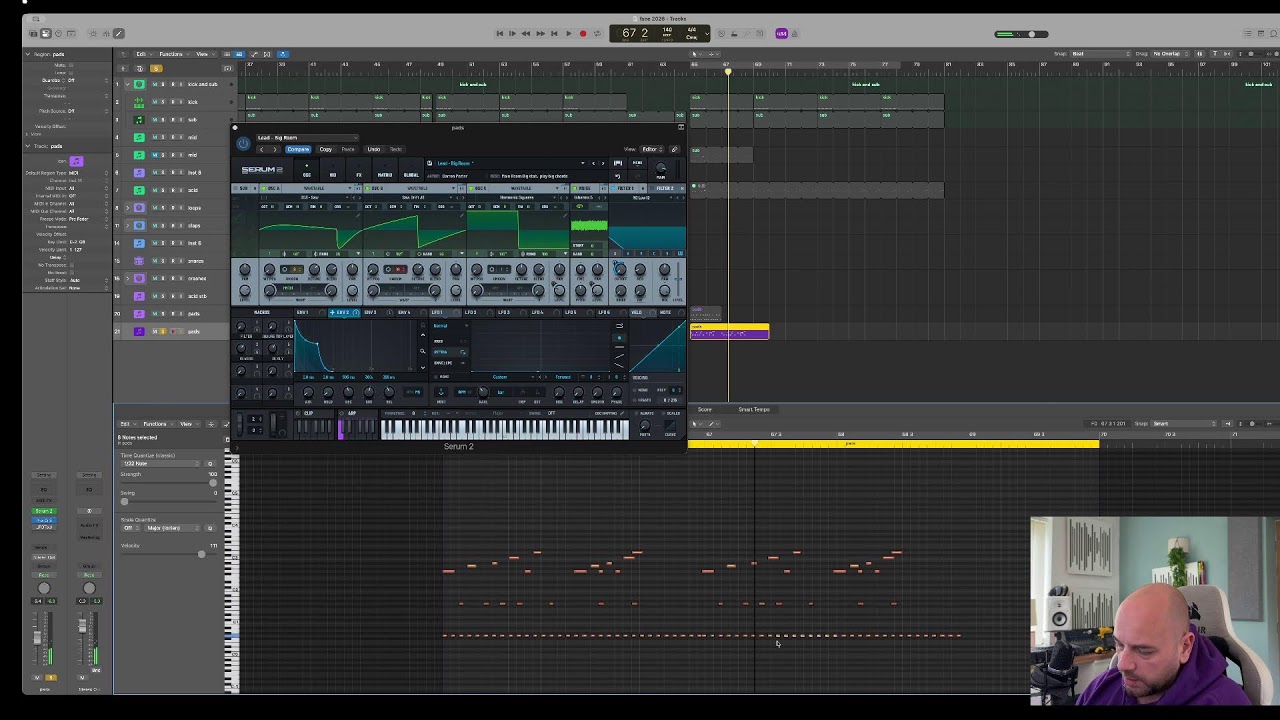This screenshot has width=1280, height=720.
Task: Toggle OSC B on/off switch
Action: click(368, 188)
